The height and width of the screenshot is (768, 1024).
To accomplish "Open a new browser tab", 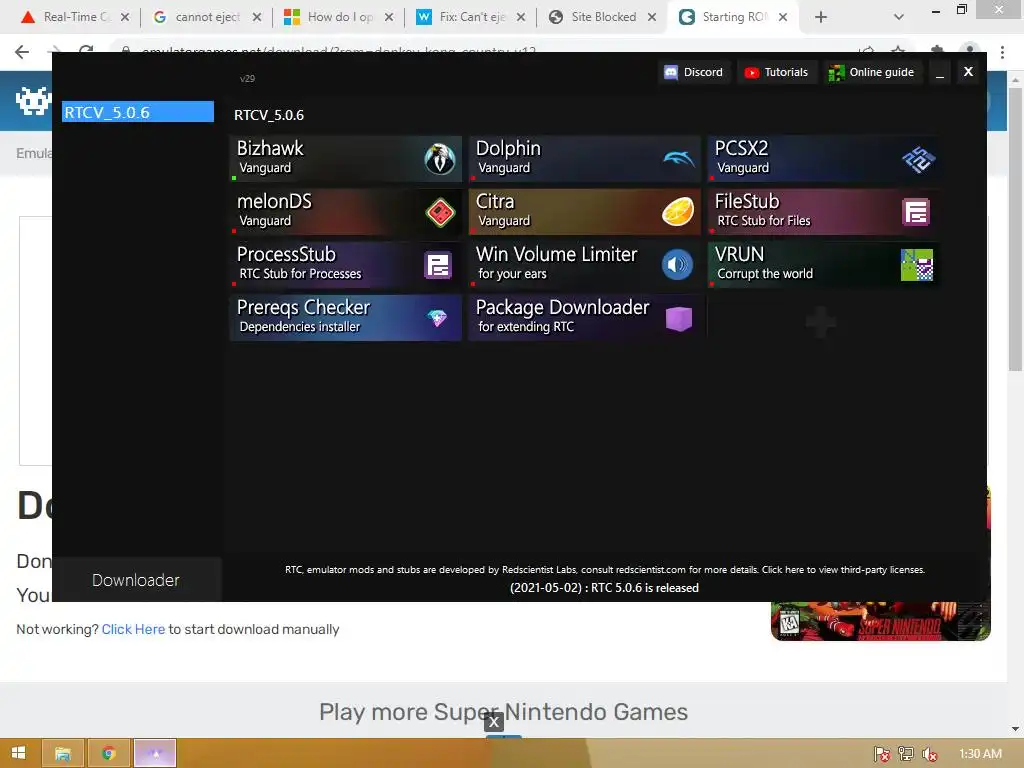I will coord(821,17).
